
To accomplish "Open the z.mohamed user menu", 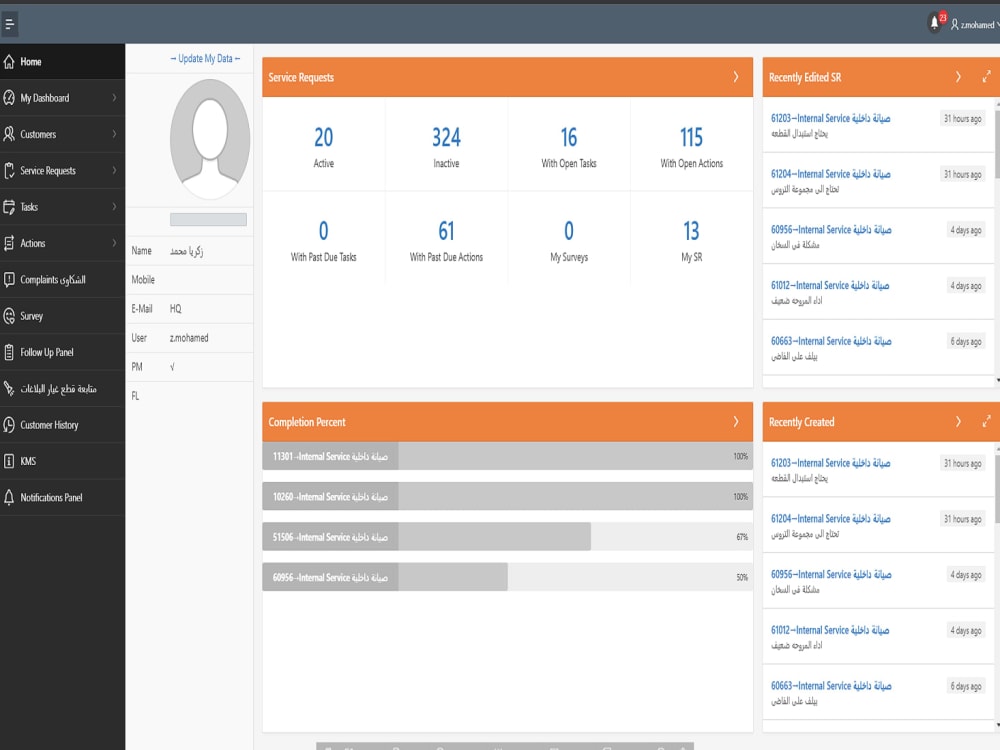I will tap(974, 25).
